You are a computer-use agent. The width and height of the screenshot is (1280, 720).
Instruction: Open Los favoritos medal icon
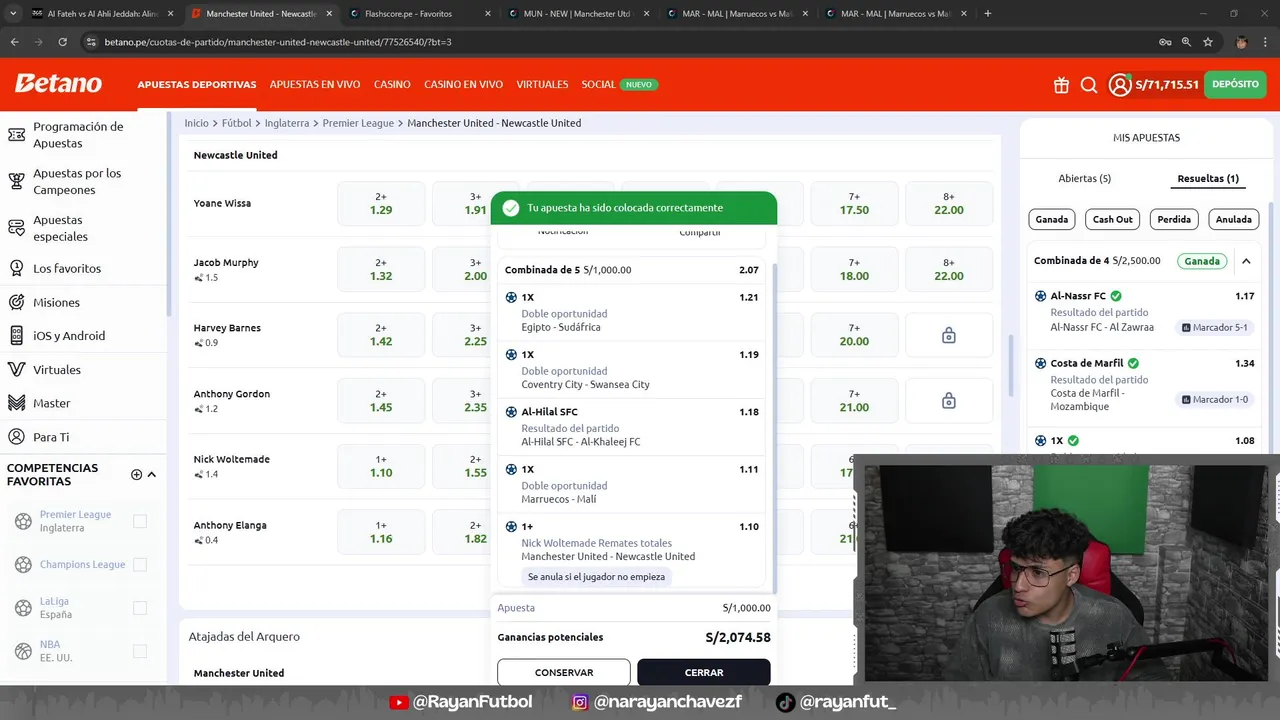tap(16, 268)
